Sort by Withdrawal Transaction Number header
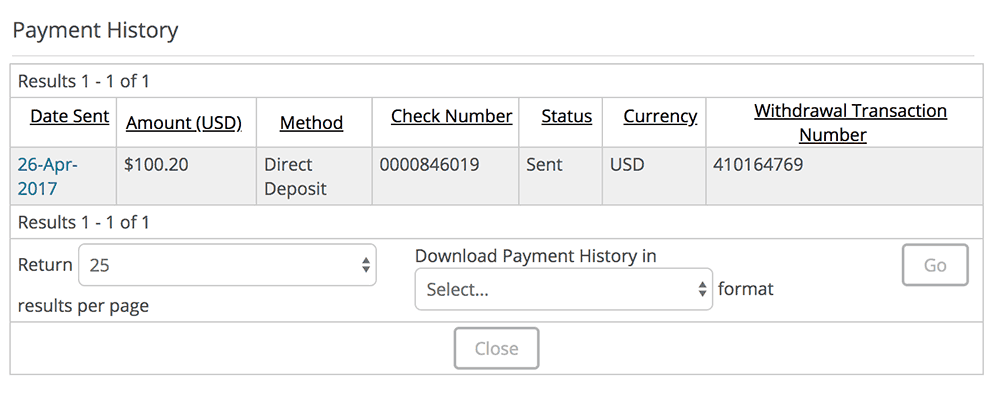The width and height of the screenshot is (1000, 406). [850, 122]
